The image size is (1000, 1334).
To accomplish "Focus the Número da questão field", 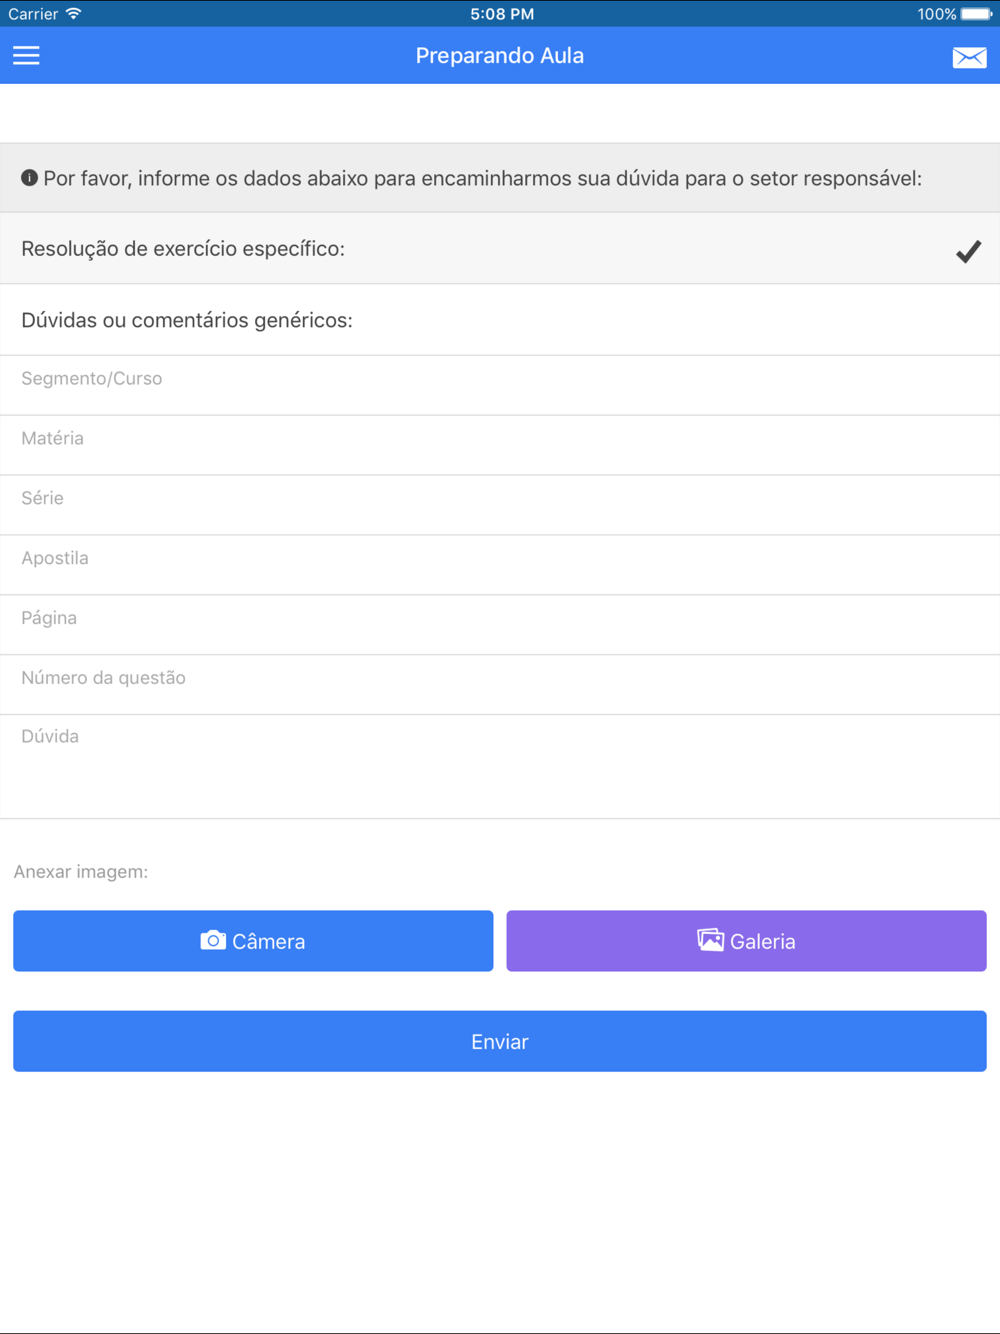I will point(500,685).
